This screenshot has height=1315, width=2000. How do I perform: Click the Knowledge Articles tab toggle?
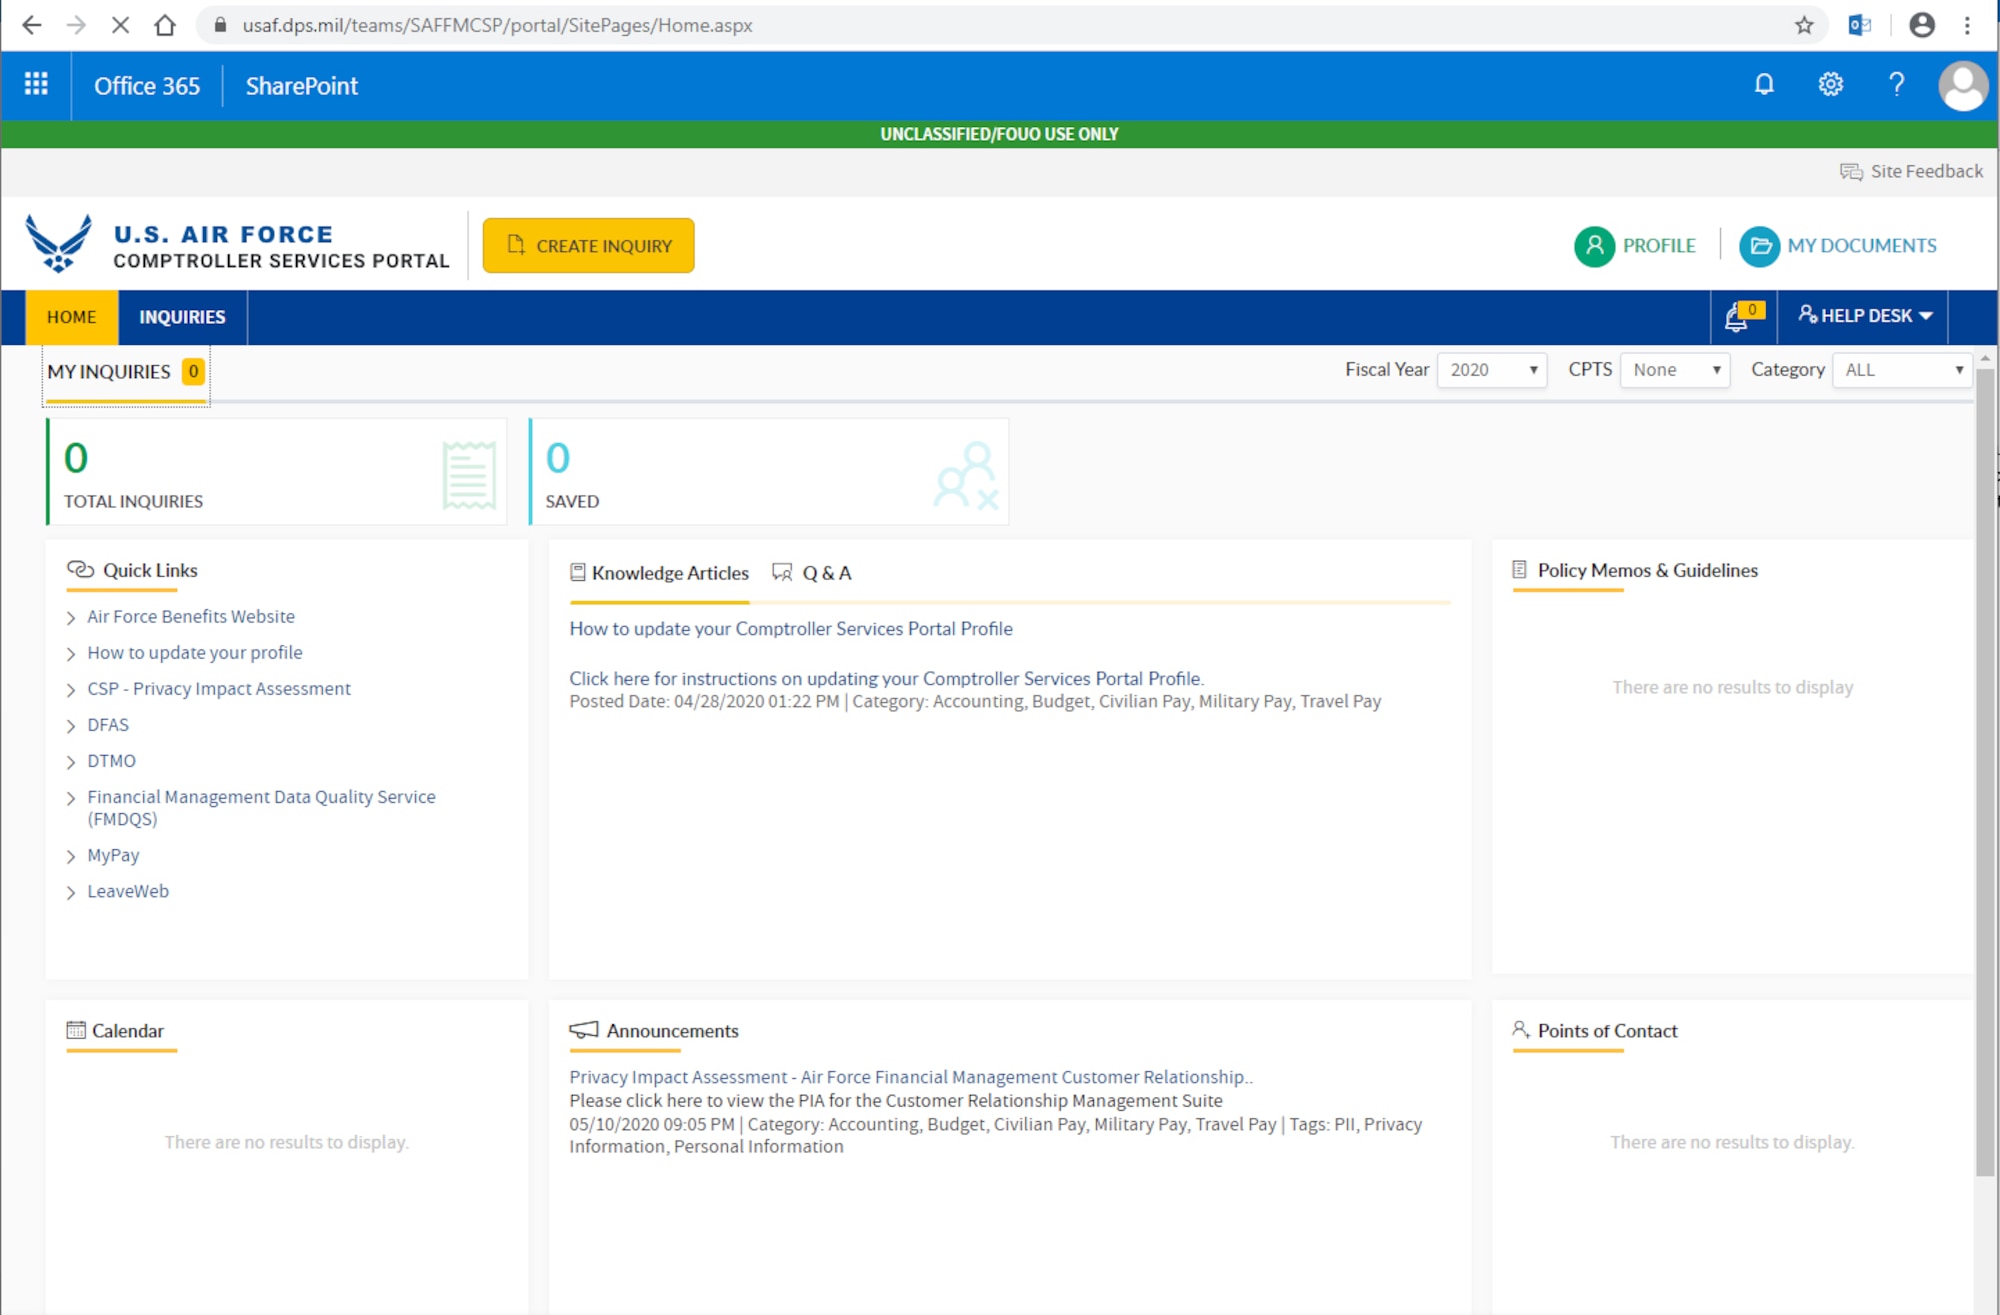pyautogui.click(x=657, y=572)
